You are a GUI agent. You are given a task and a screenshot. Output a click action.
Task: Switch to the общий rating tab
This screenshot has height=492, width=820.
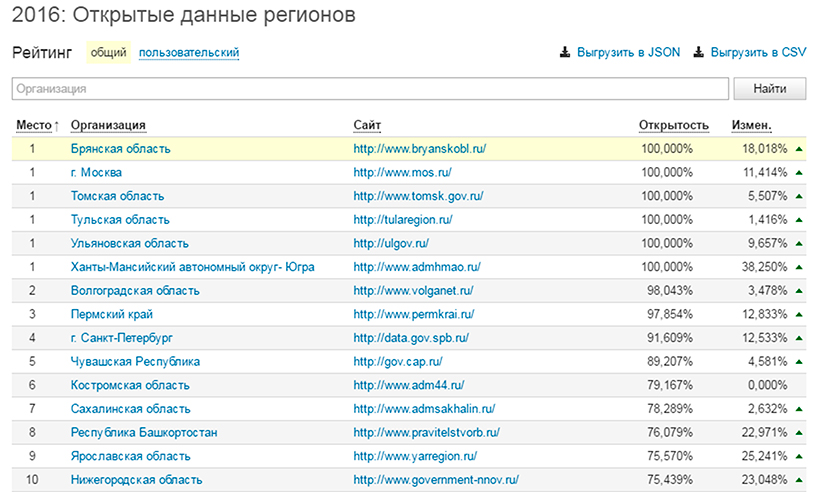pyautogui.click(x=107, y=53)
